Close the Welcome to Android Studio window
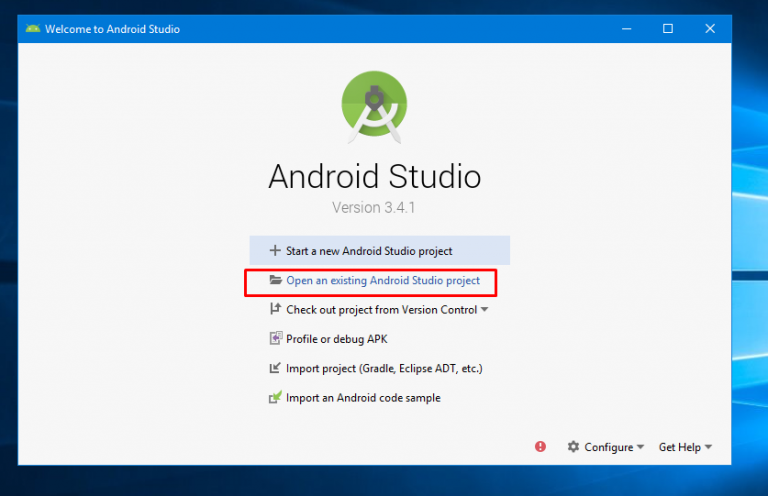Image resolution: width=768 pixels, height=496 pixels. 711,29
